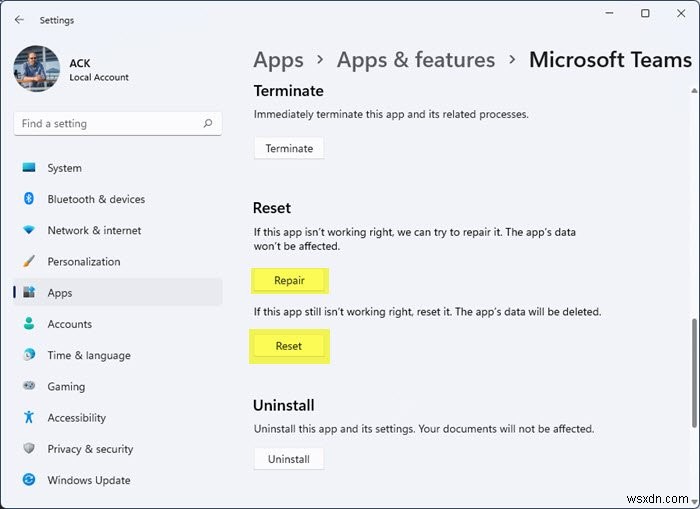
Task: Navigate to Apps & features breadcrumb
Action: (x=416, y=60)
